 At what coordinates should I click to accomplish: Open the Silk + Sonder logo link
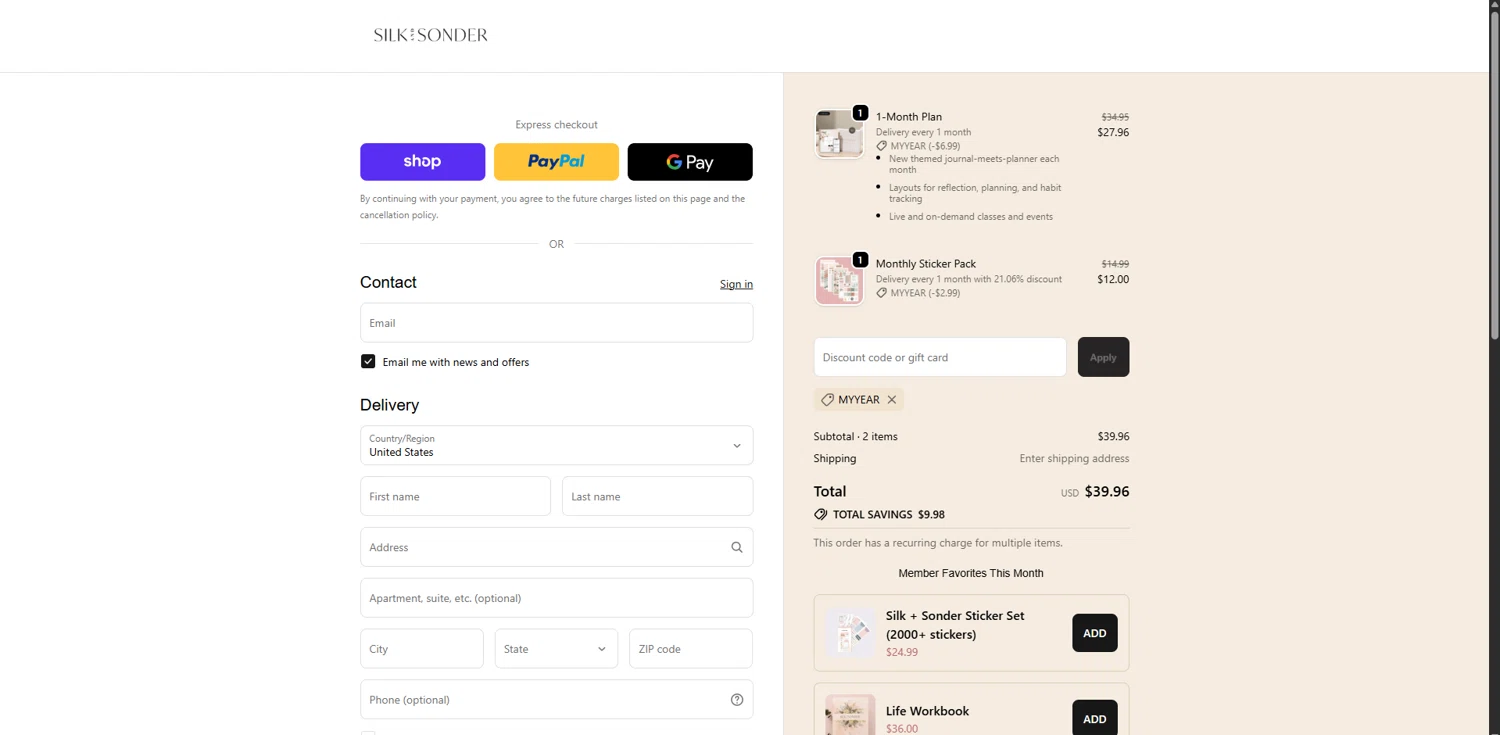431,35
